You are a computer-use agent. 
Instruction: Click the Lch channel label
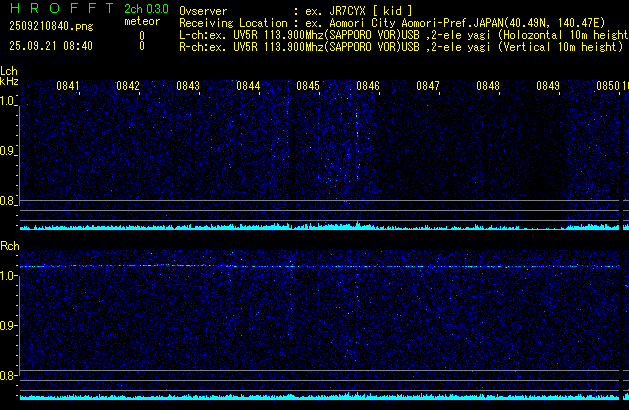coord(9,71)
